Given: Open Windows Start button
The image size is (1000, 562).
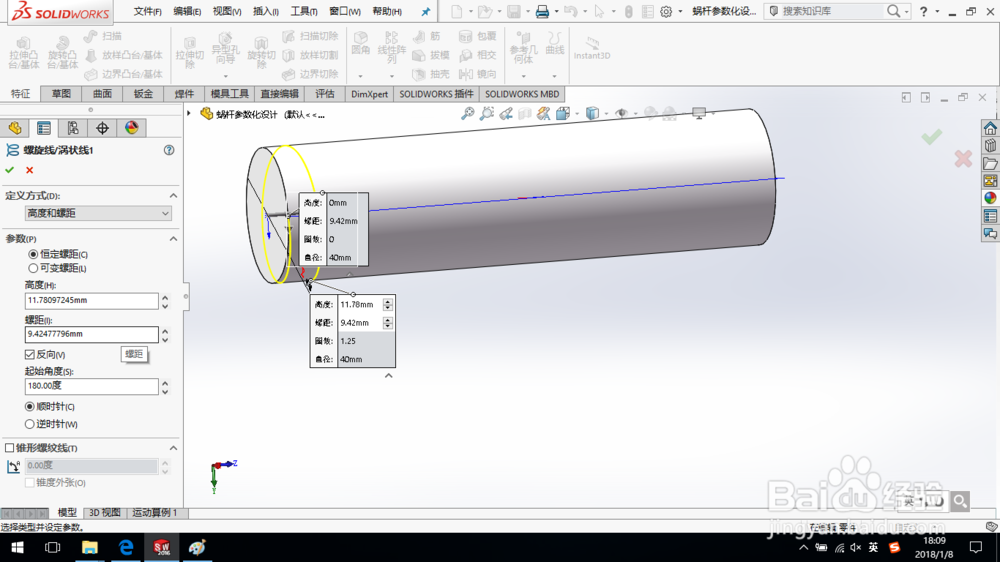Looking at the screenshot, I should coord(17,547).
